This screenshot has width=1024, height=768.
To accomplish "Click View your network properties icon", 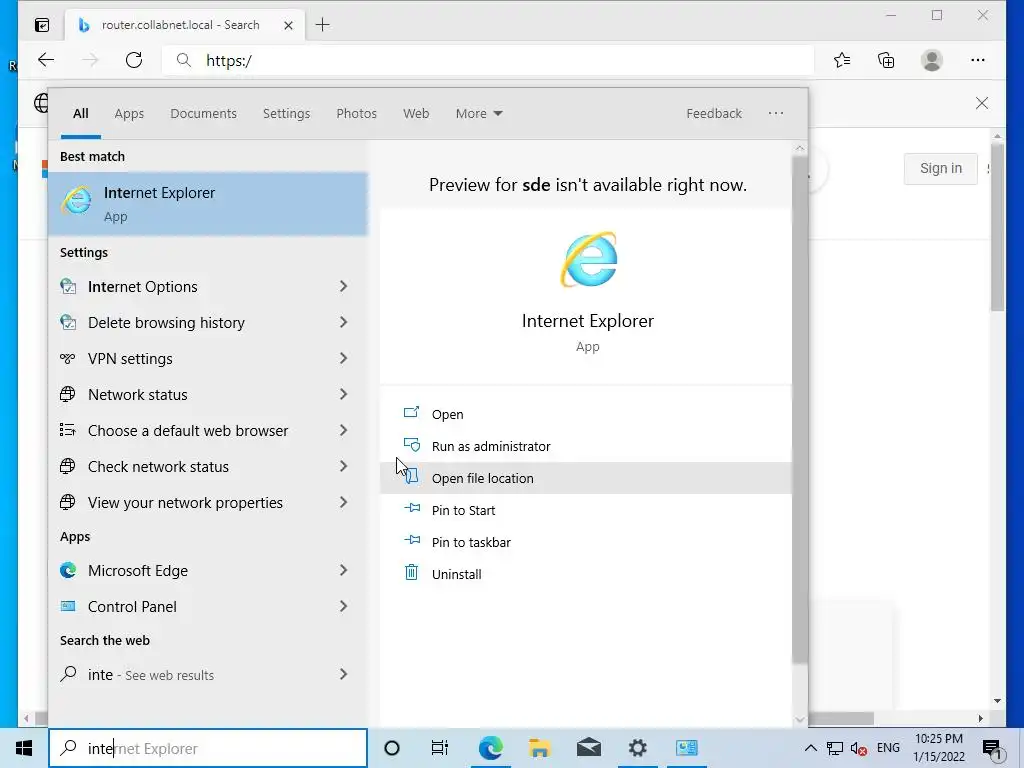I will point(68,502).
